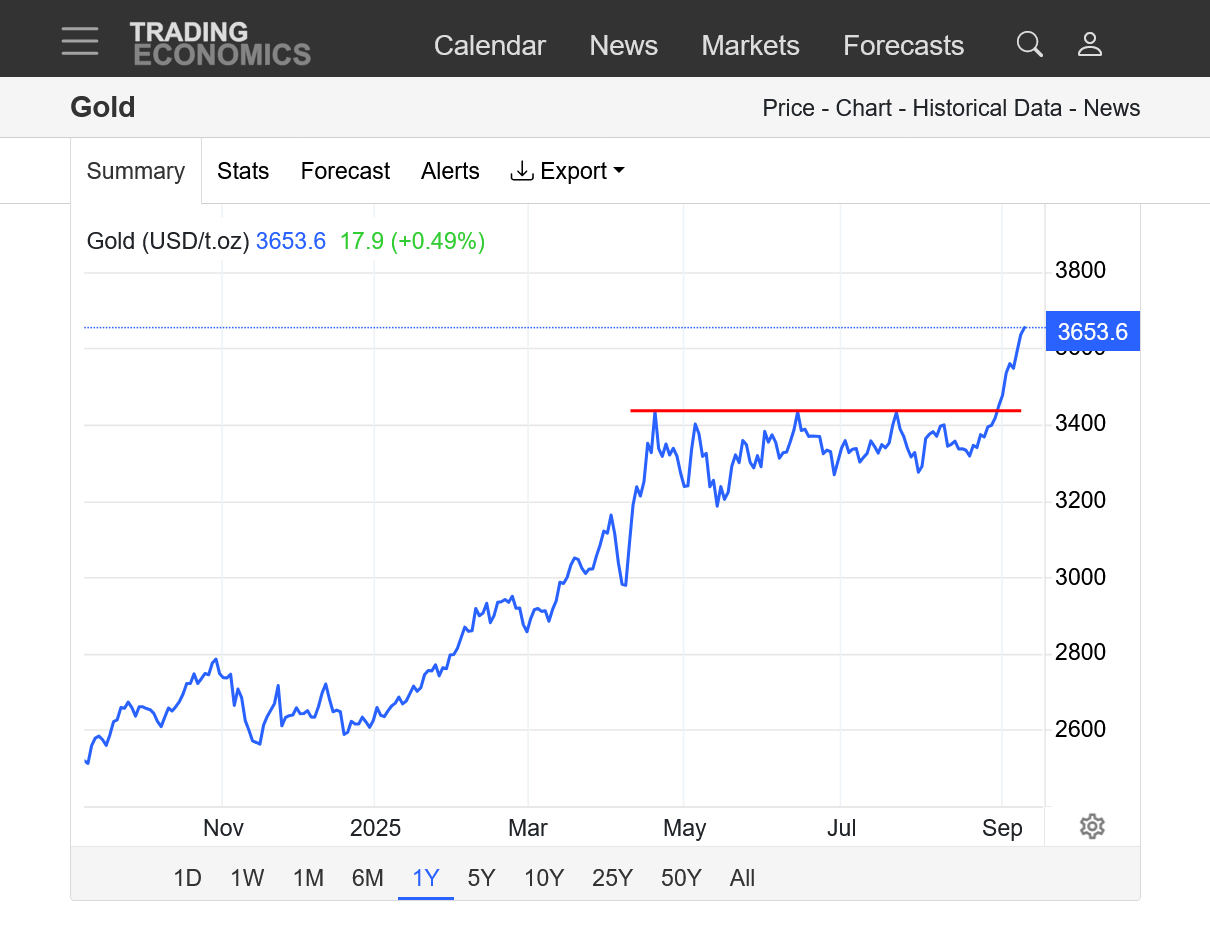Expand the Export dropdown

point(567,171)
